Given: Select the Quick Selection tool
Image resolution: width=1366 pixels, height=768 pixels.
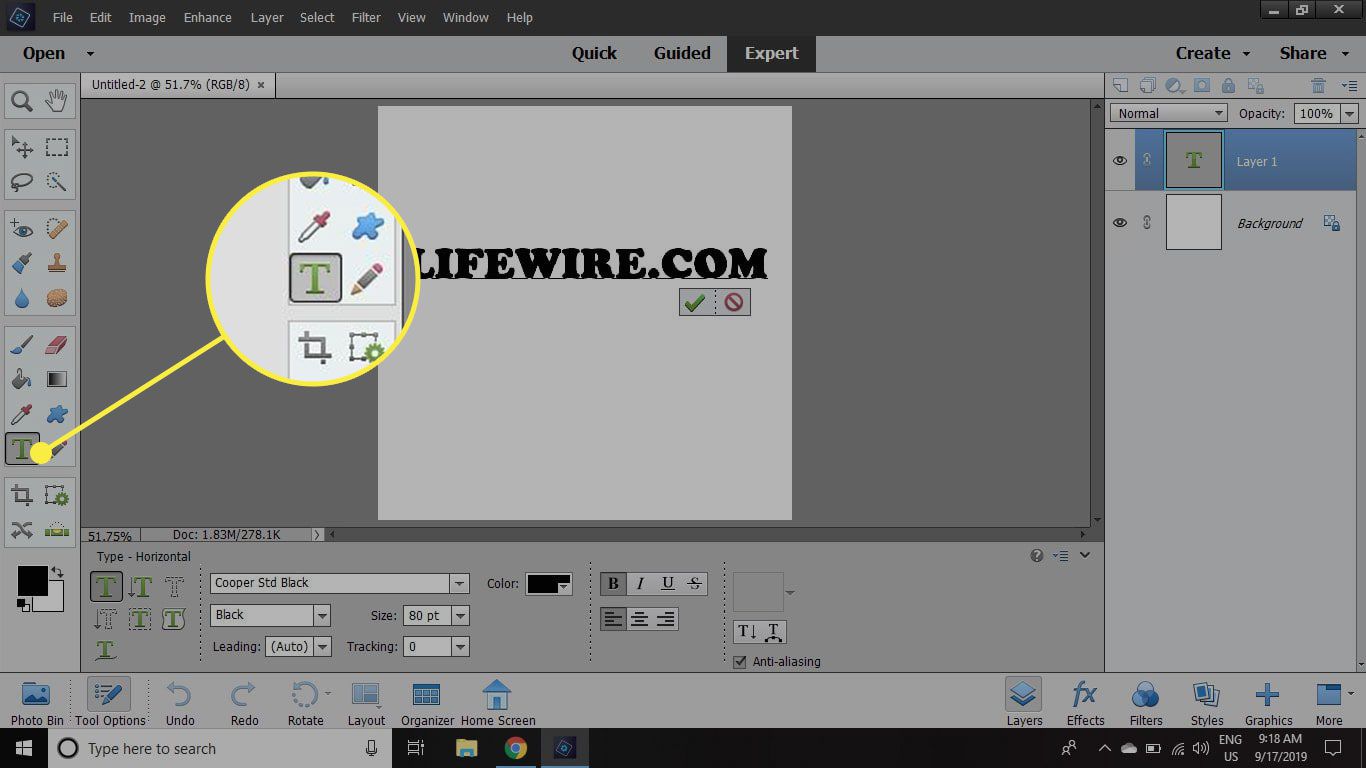Looking at the screenshot, I should (57, 182).
